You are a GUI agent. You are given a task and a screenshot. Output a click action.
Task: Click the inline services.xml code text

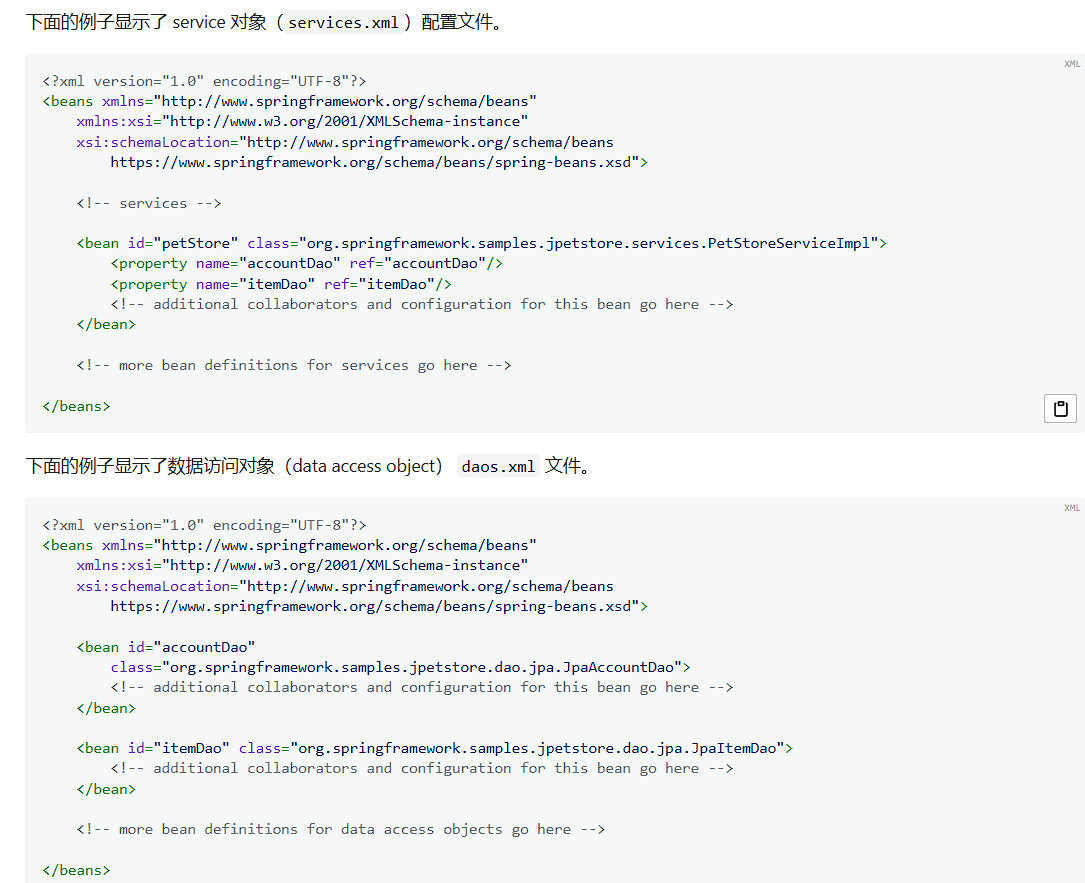[x=343, y=23]
